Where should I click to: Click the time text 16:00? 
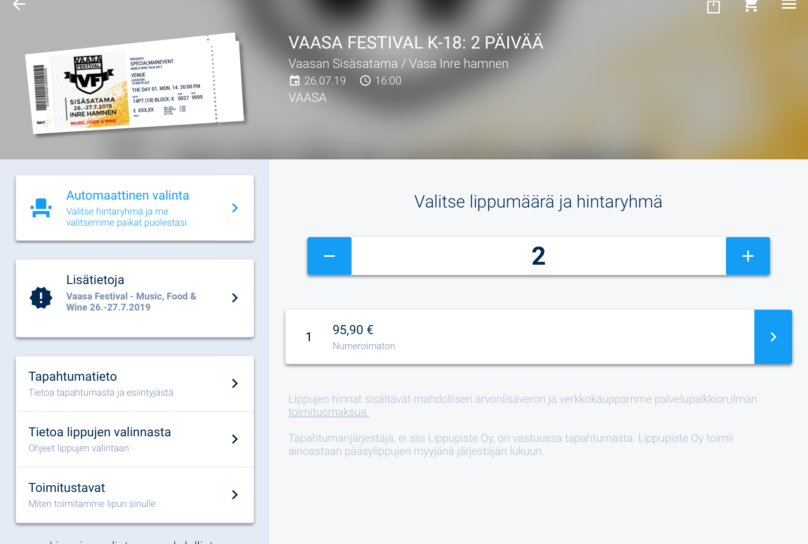pos(388,81)
